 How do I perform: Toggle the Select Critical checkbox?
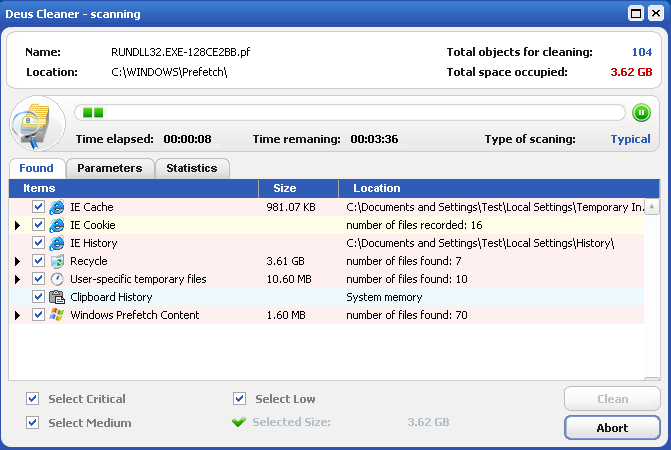33,399
